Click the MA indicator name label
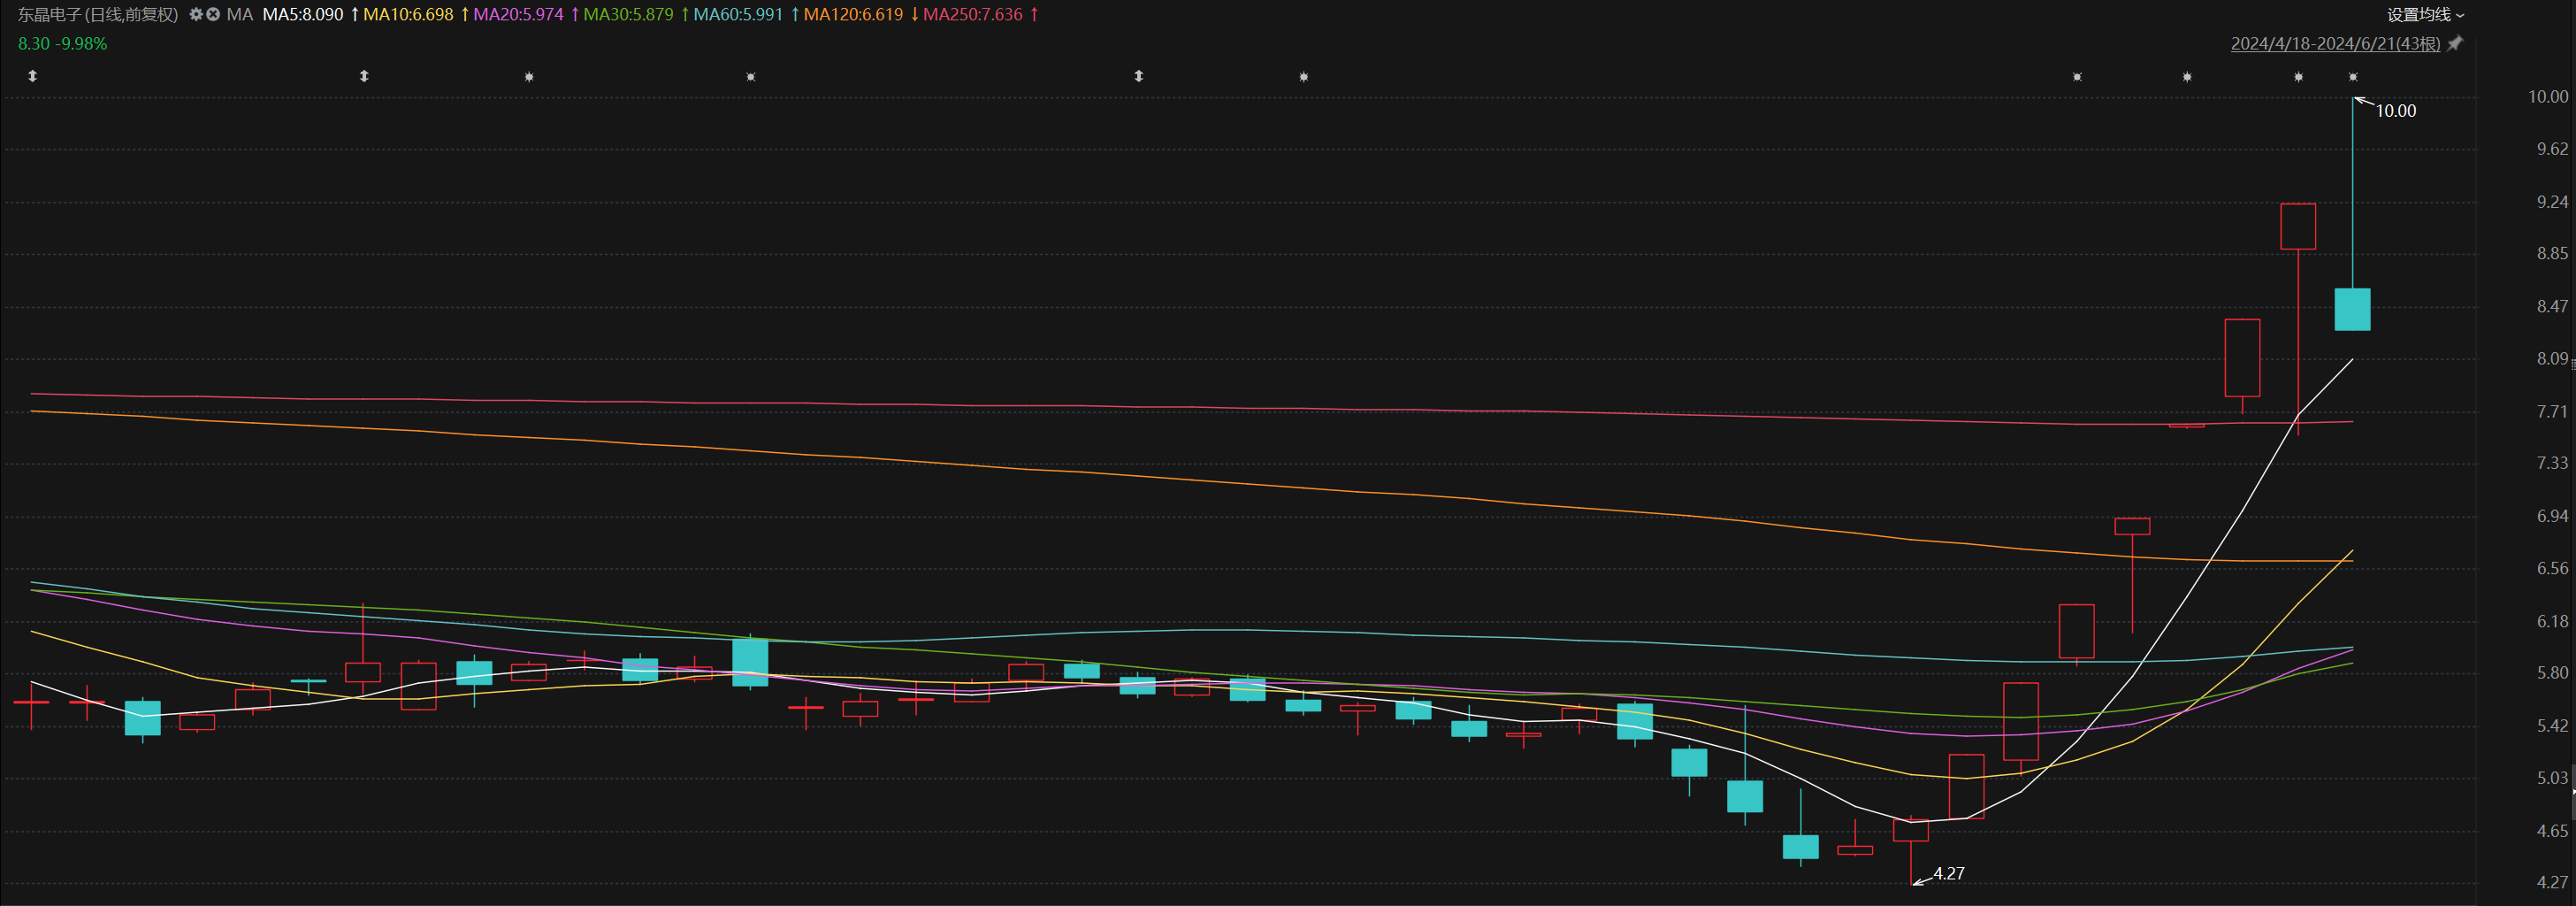Image resolution: width=2576 pixels, height=906 pixels. click(240, 15)
